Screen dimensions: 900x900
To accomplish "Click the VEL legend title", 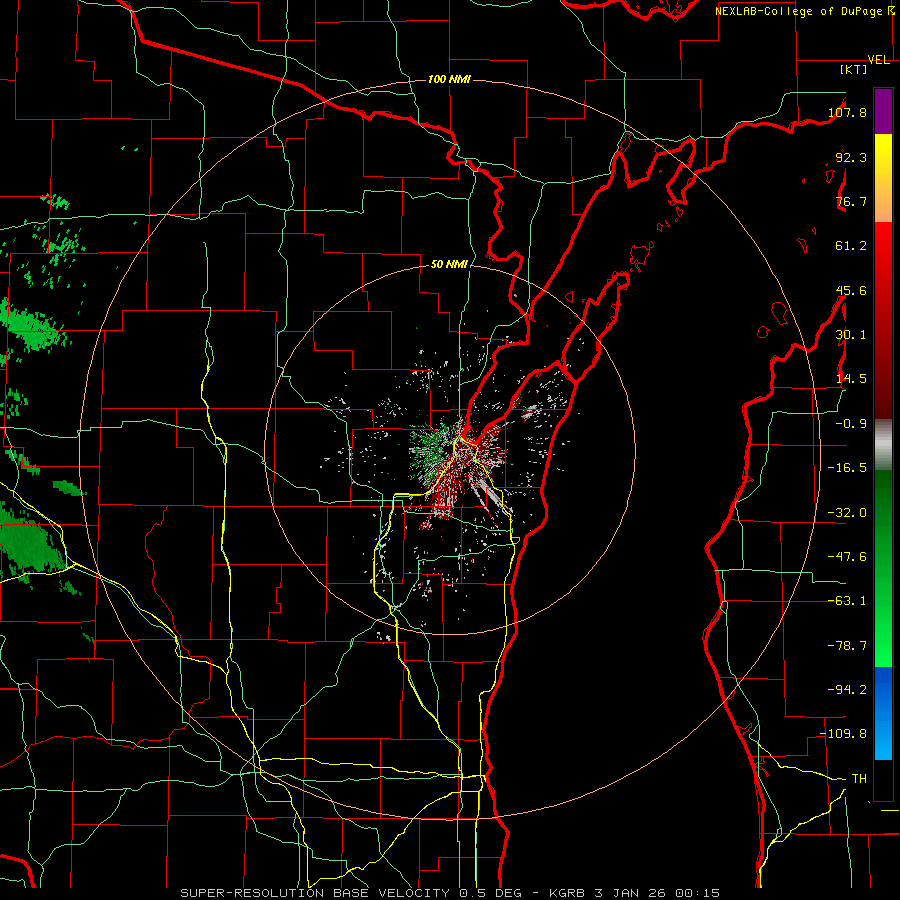I will (x=879, y=60).
